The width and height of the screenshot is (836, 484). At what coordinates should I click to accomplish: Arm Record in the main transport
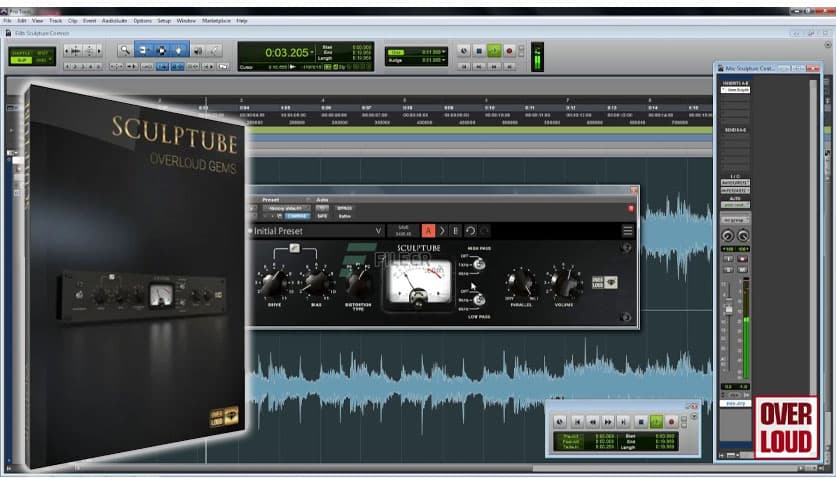pos(509,51)
